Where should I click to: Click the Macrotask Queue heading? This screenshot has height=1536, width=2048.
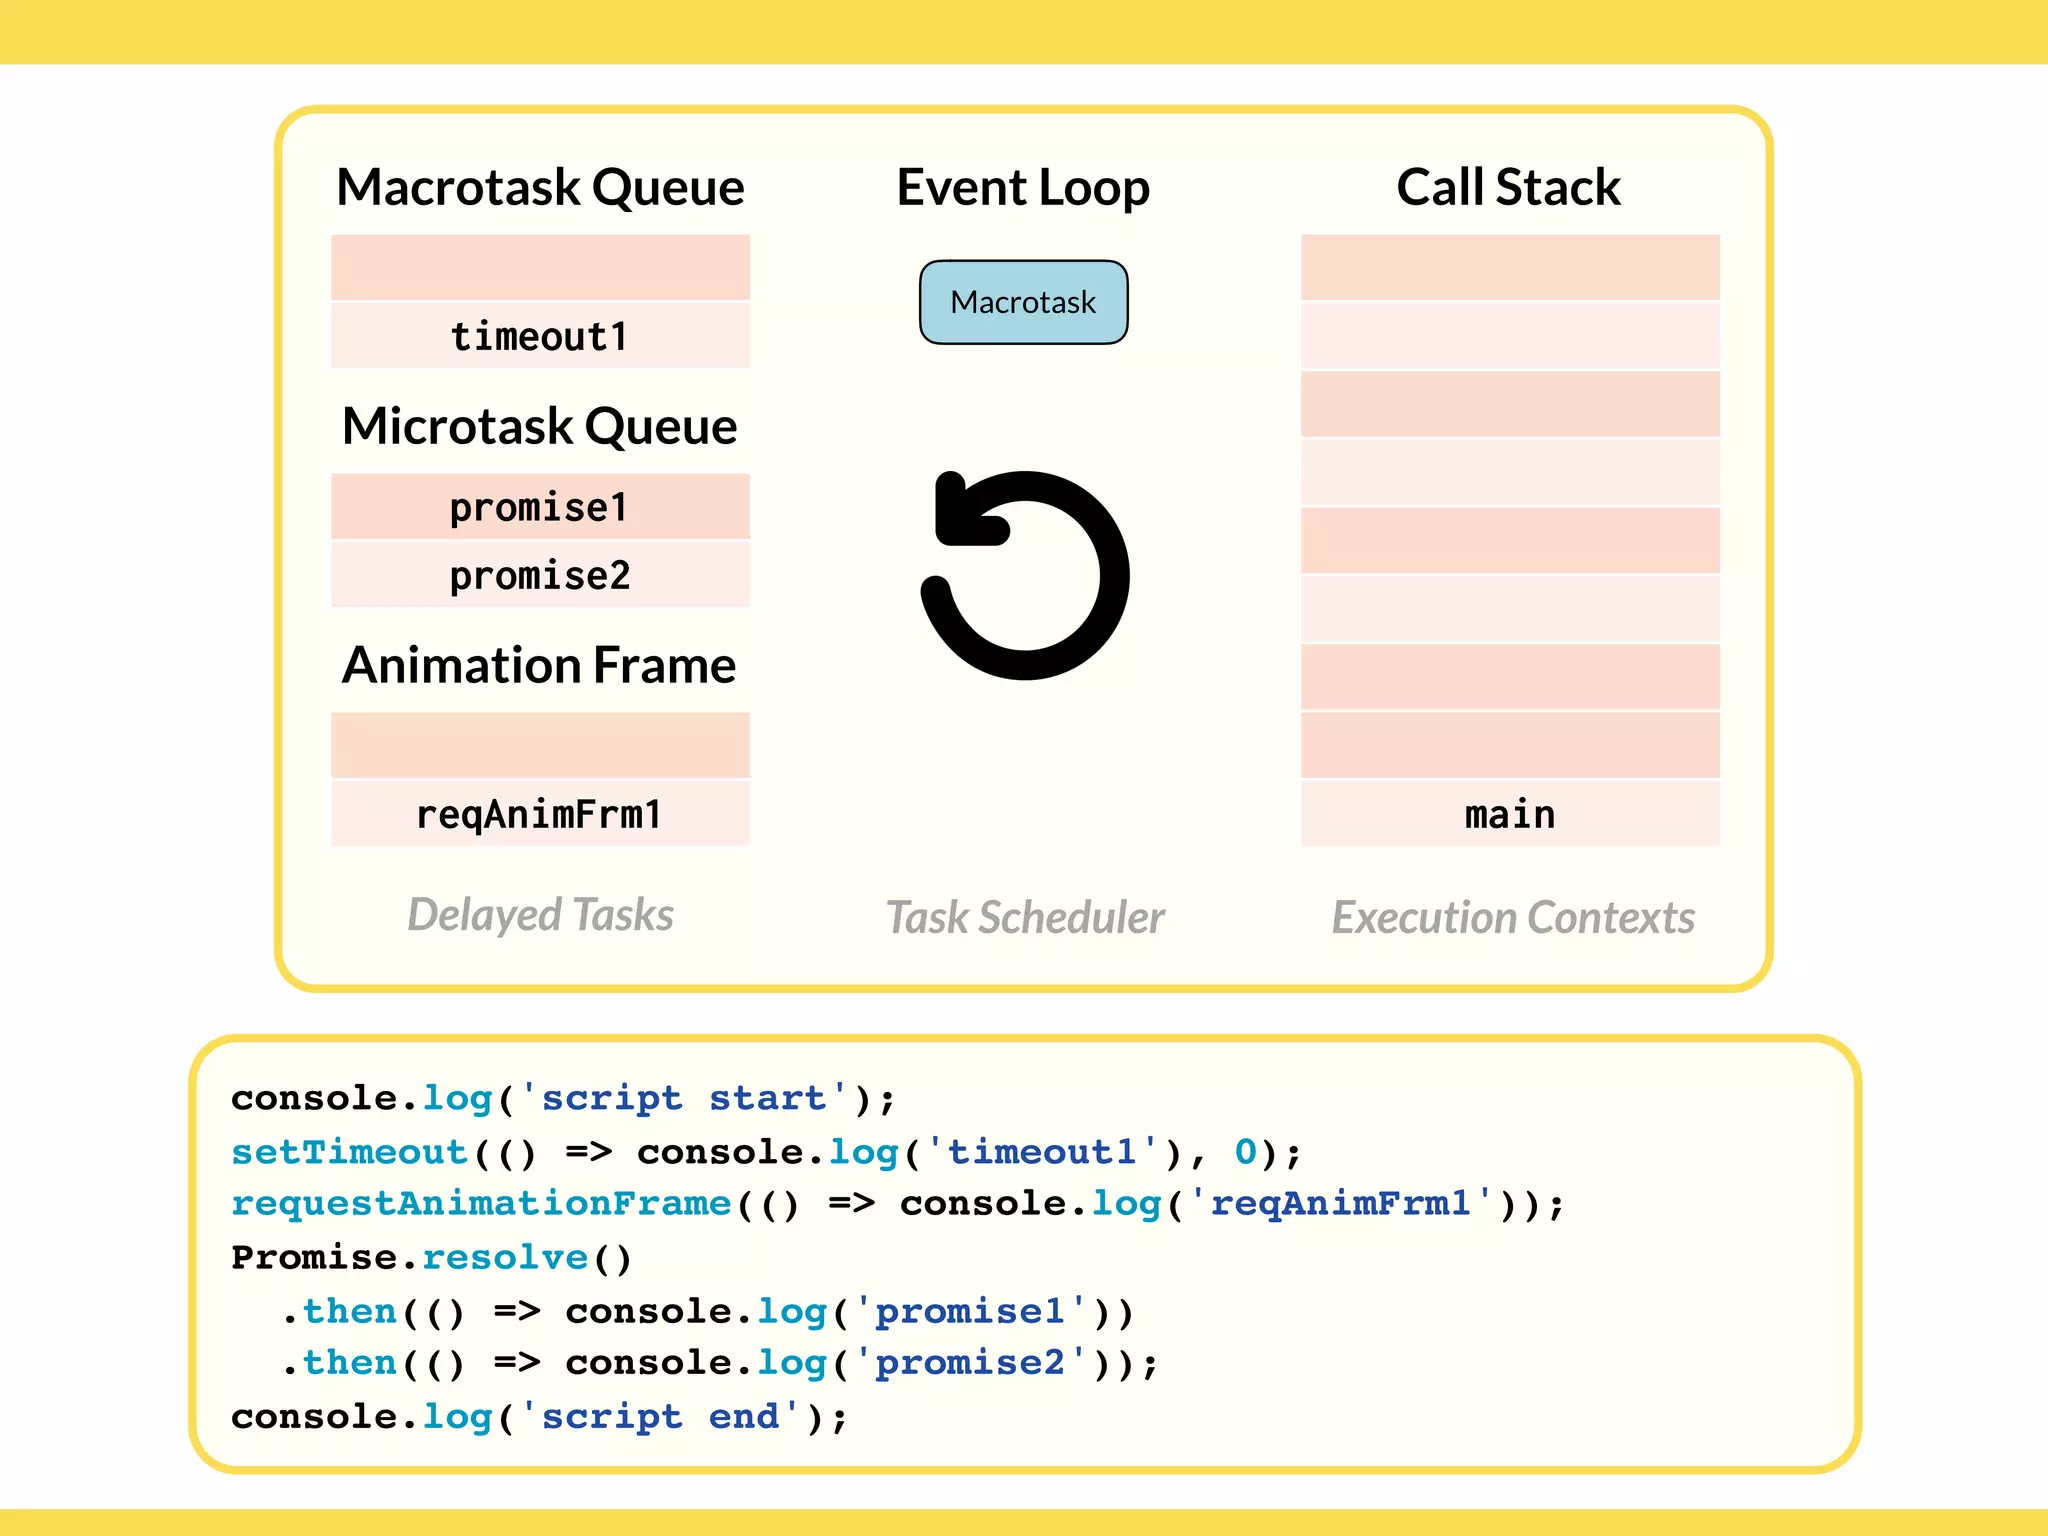coord(540,187)
